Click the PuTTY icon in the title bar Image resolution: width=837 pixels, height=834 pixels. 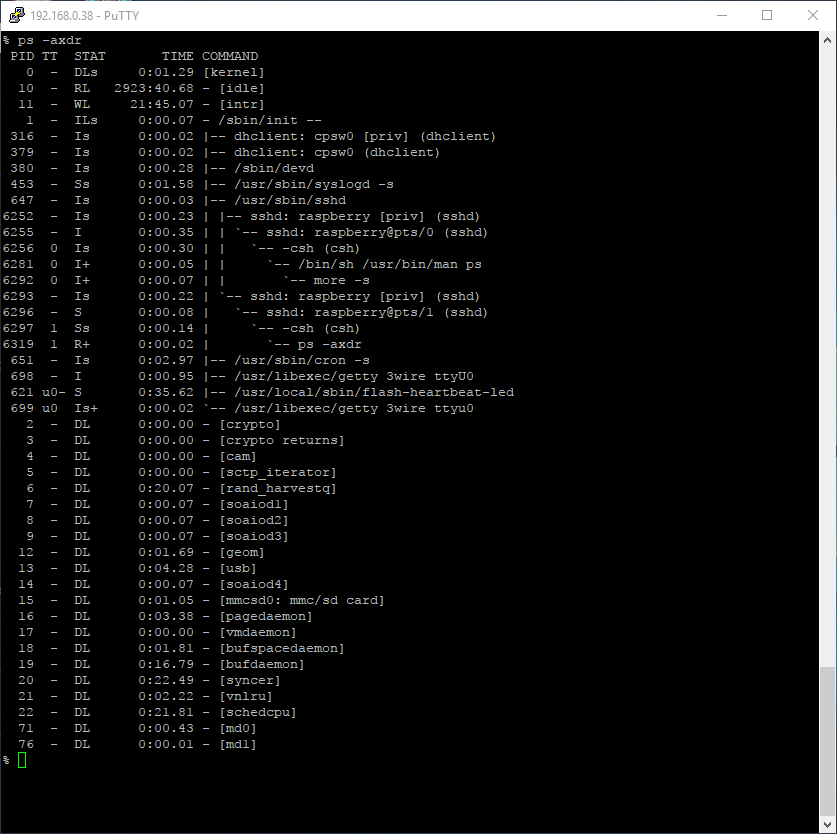17,15
